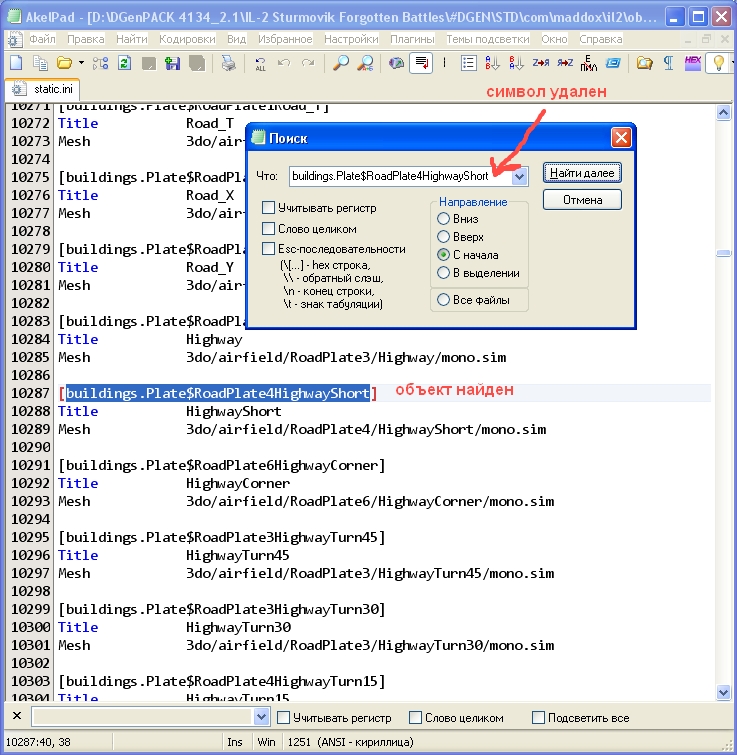
Task: Click the globe/codepage toolbar icon
Action: click(396, 63)
